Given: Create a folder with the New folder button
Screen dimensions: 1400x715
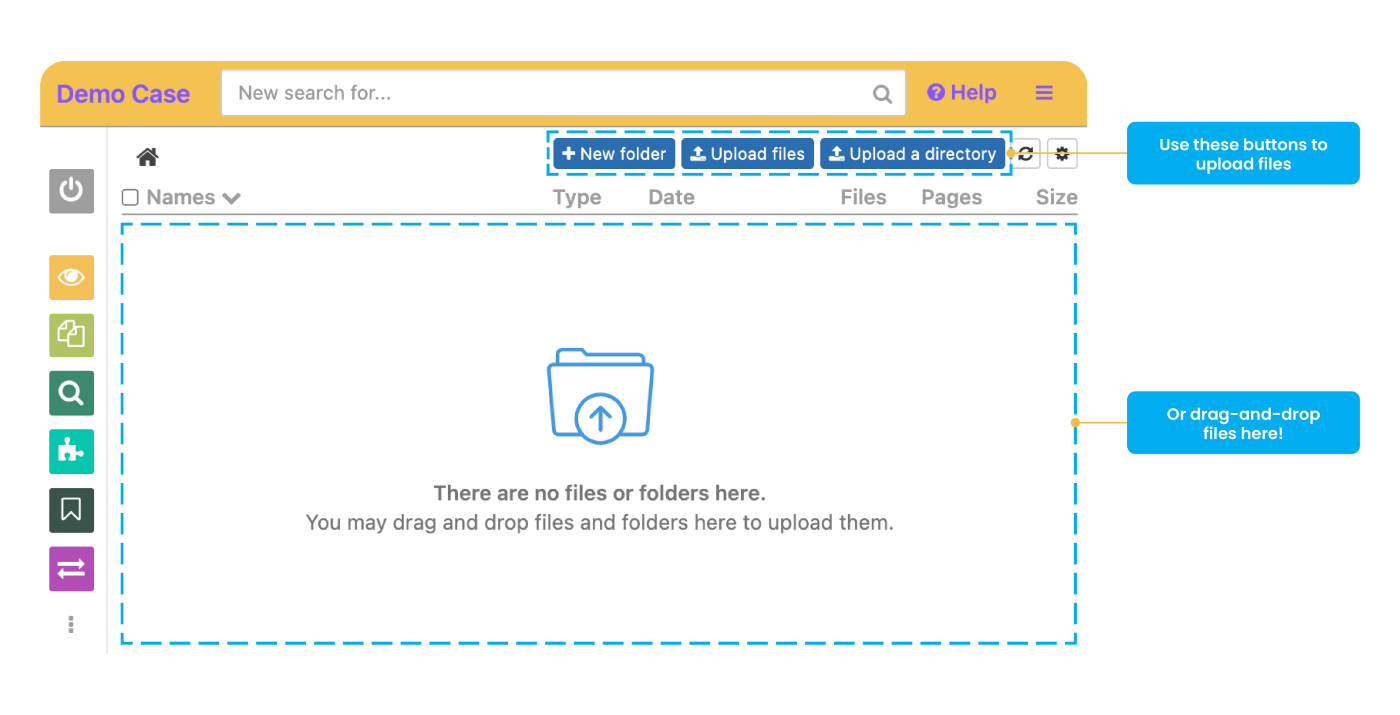Looking at the screenshot, I should (613, 153).
